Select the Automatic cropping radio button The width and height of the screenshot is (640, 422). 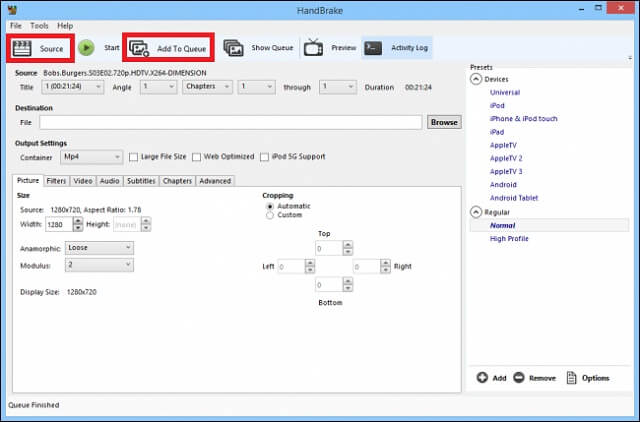[x=270, y=207]
